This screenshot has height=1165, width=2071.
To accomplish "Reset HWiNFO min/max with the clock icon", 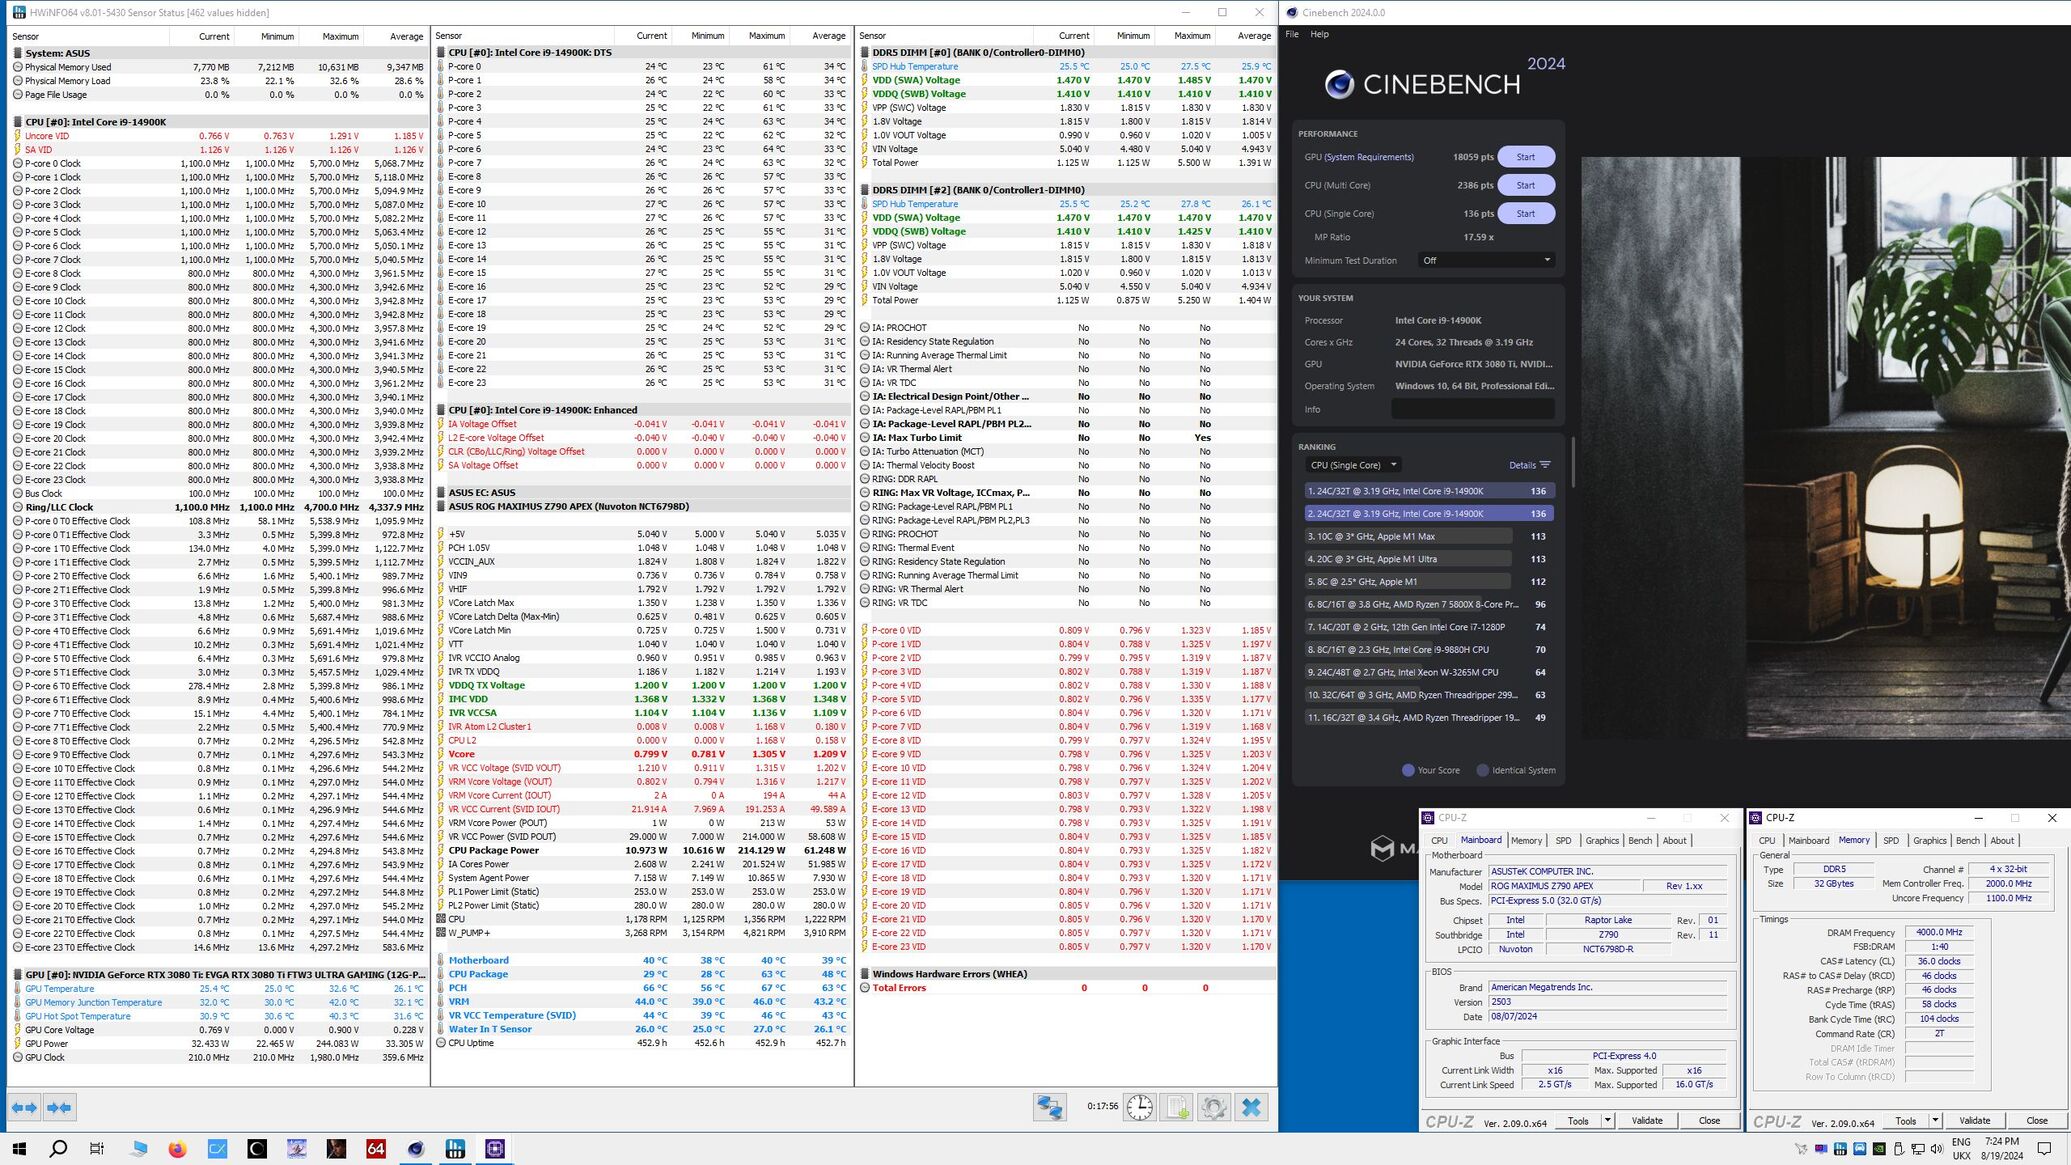I will point(1139,1107).
